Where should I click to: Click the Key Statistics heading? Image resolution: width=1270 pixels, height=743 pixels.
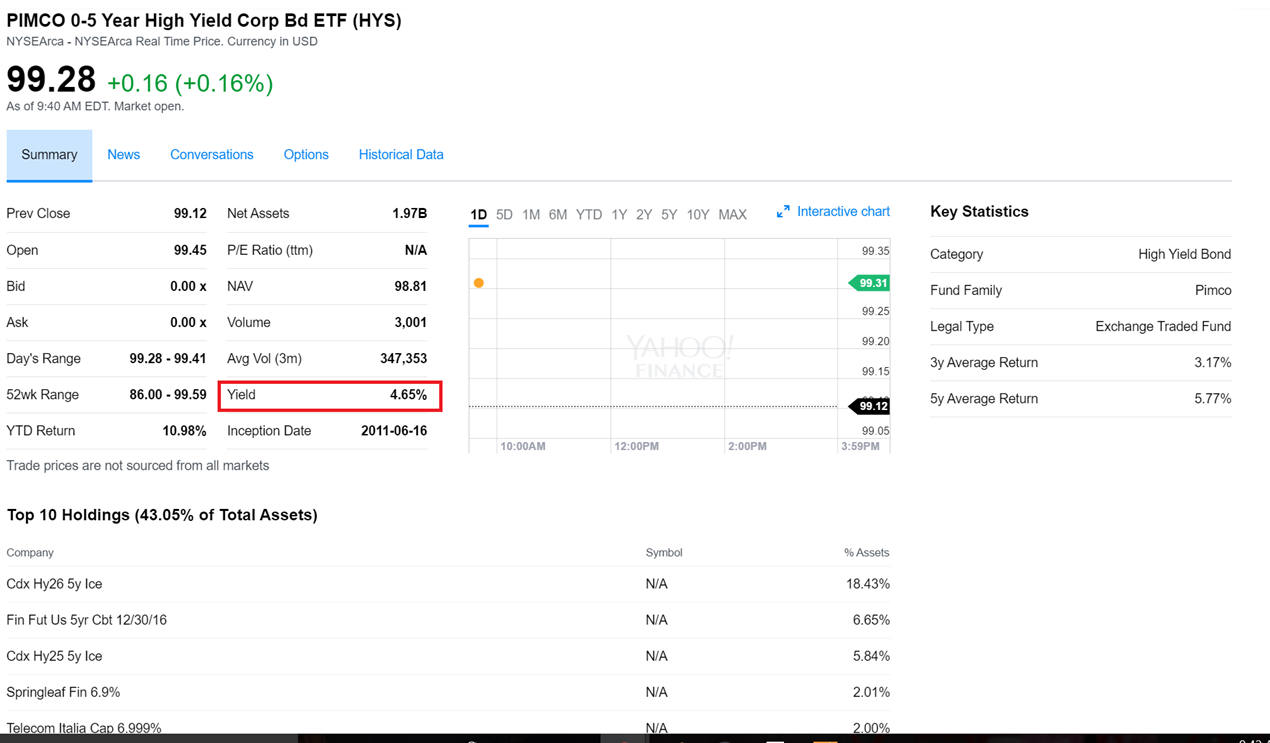coord(979,212)
